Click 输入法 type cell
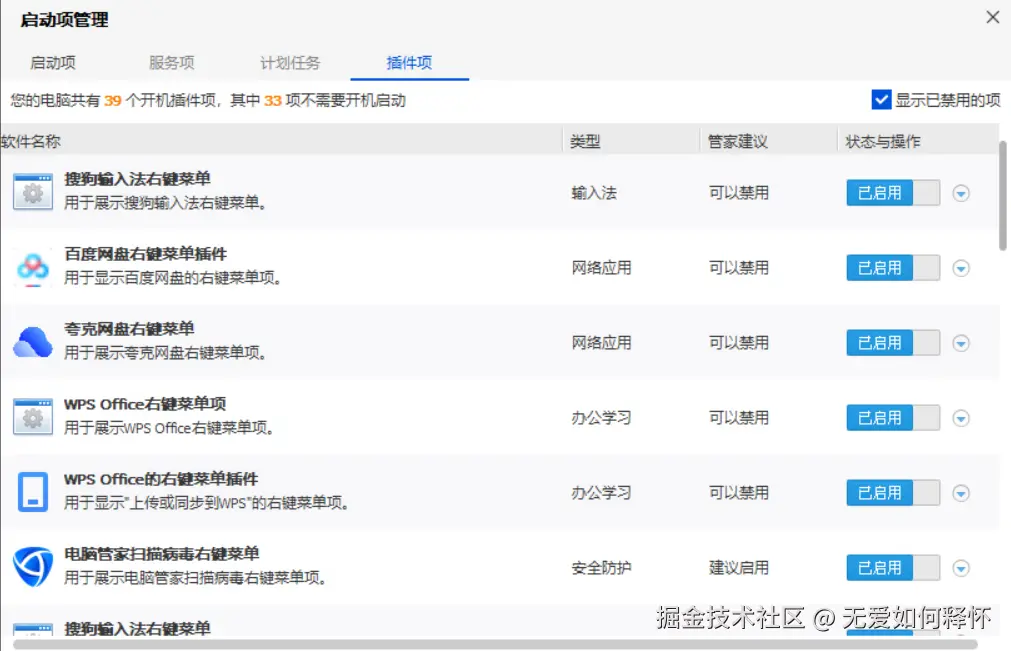 click(x=594, y=193)
